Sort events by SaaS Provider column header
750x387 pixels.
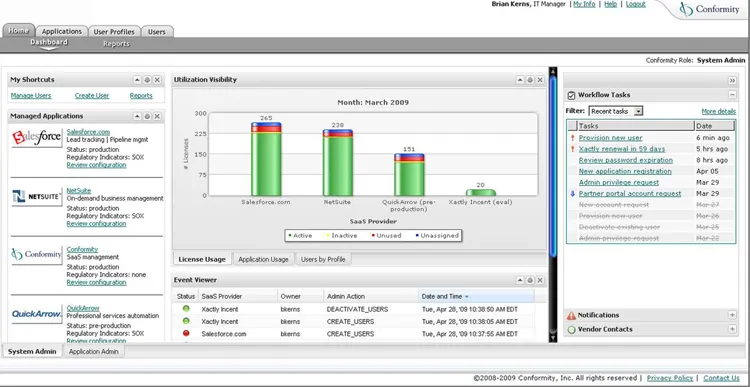click(238, 297)
